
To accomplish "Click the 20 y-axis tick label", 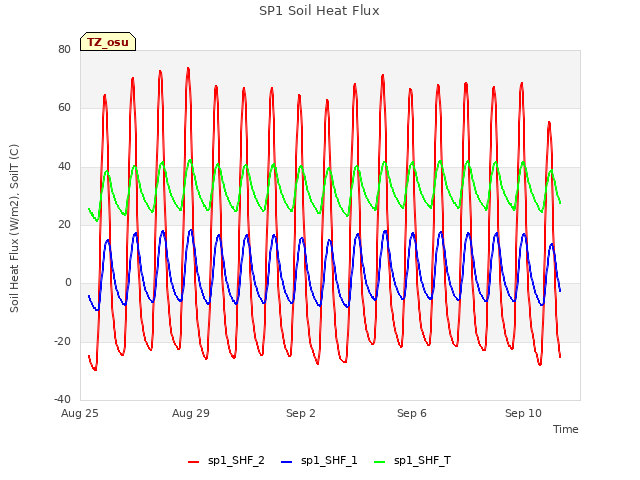I will tap(64, 224).
